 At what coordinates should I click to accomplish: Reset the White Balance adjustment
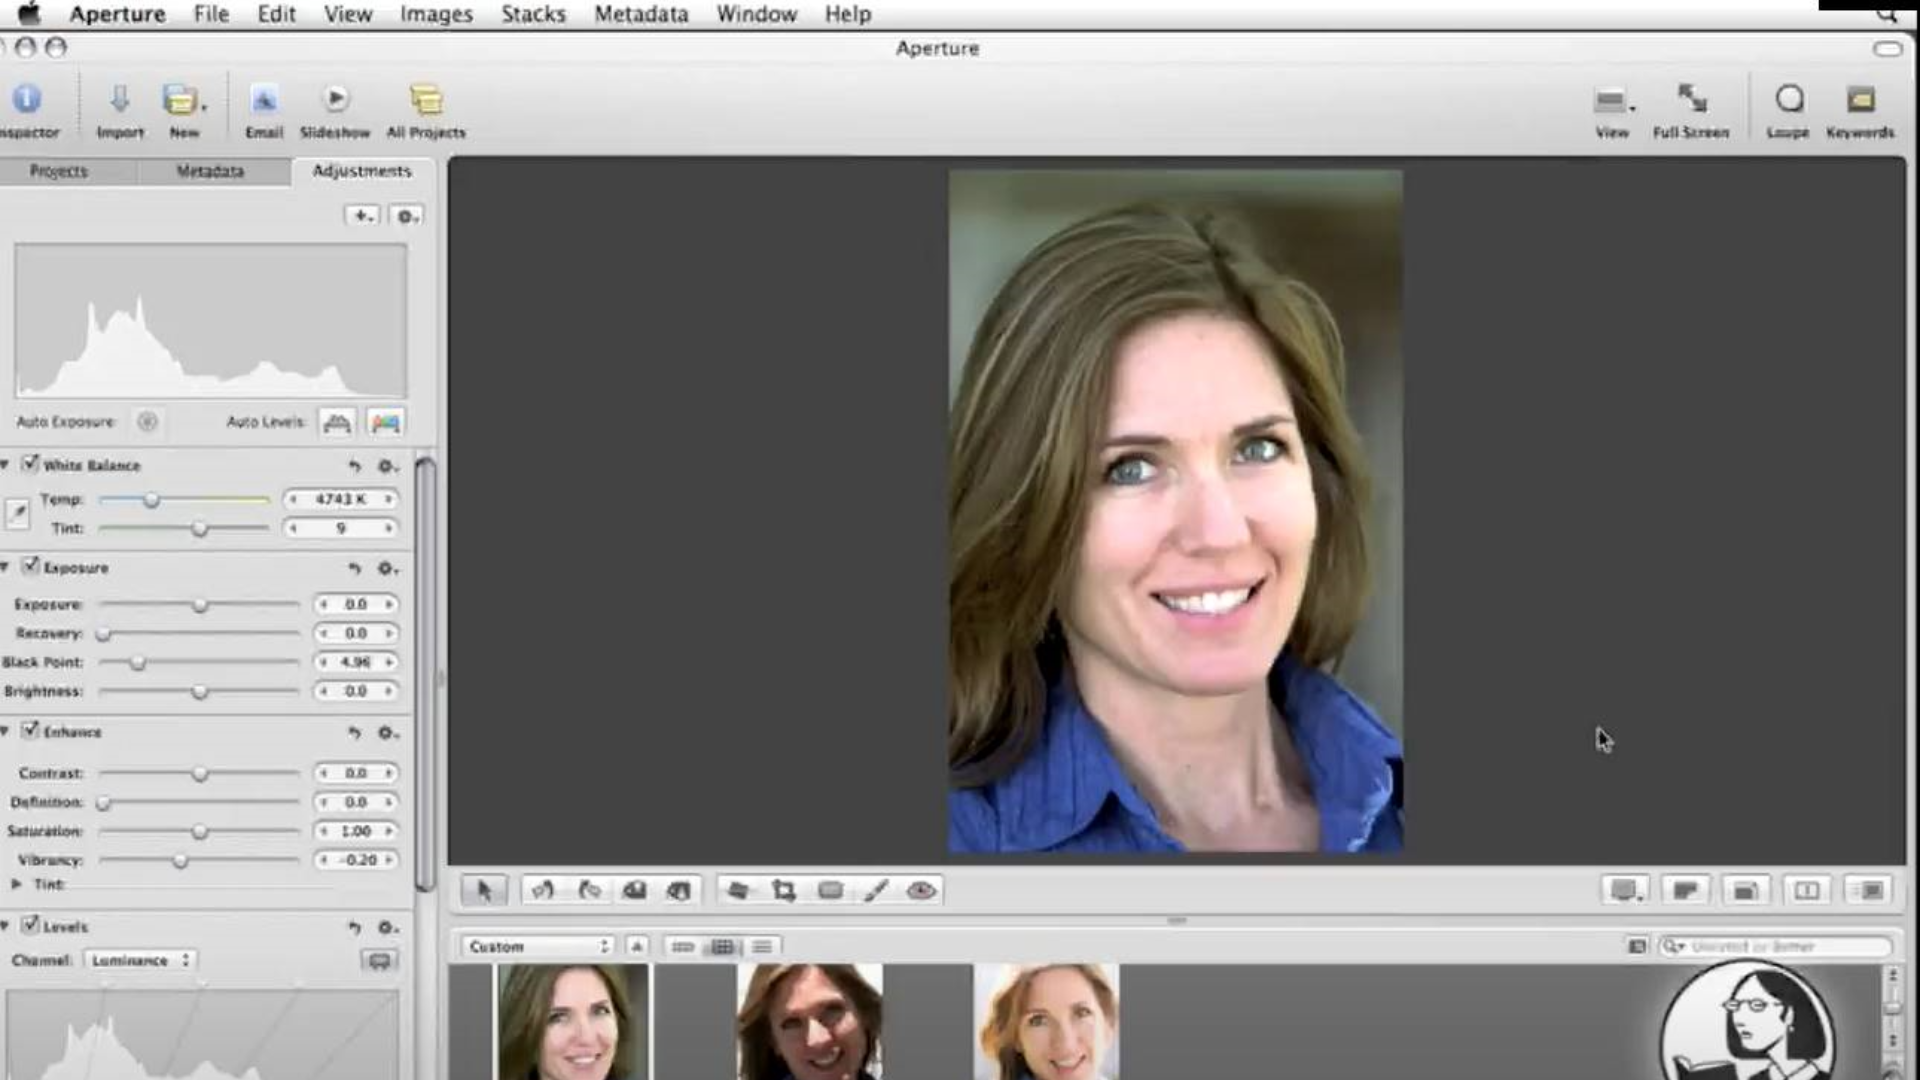[x=354, y=466]
